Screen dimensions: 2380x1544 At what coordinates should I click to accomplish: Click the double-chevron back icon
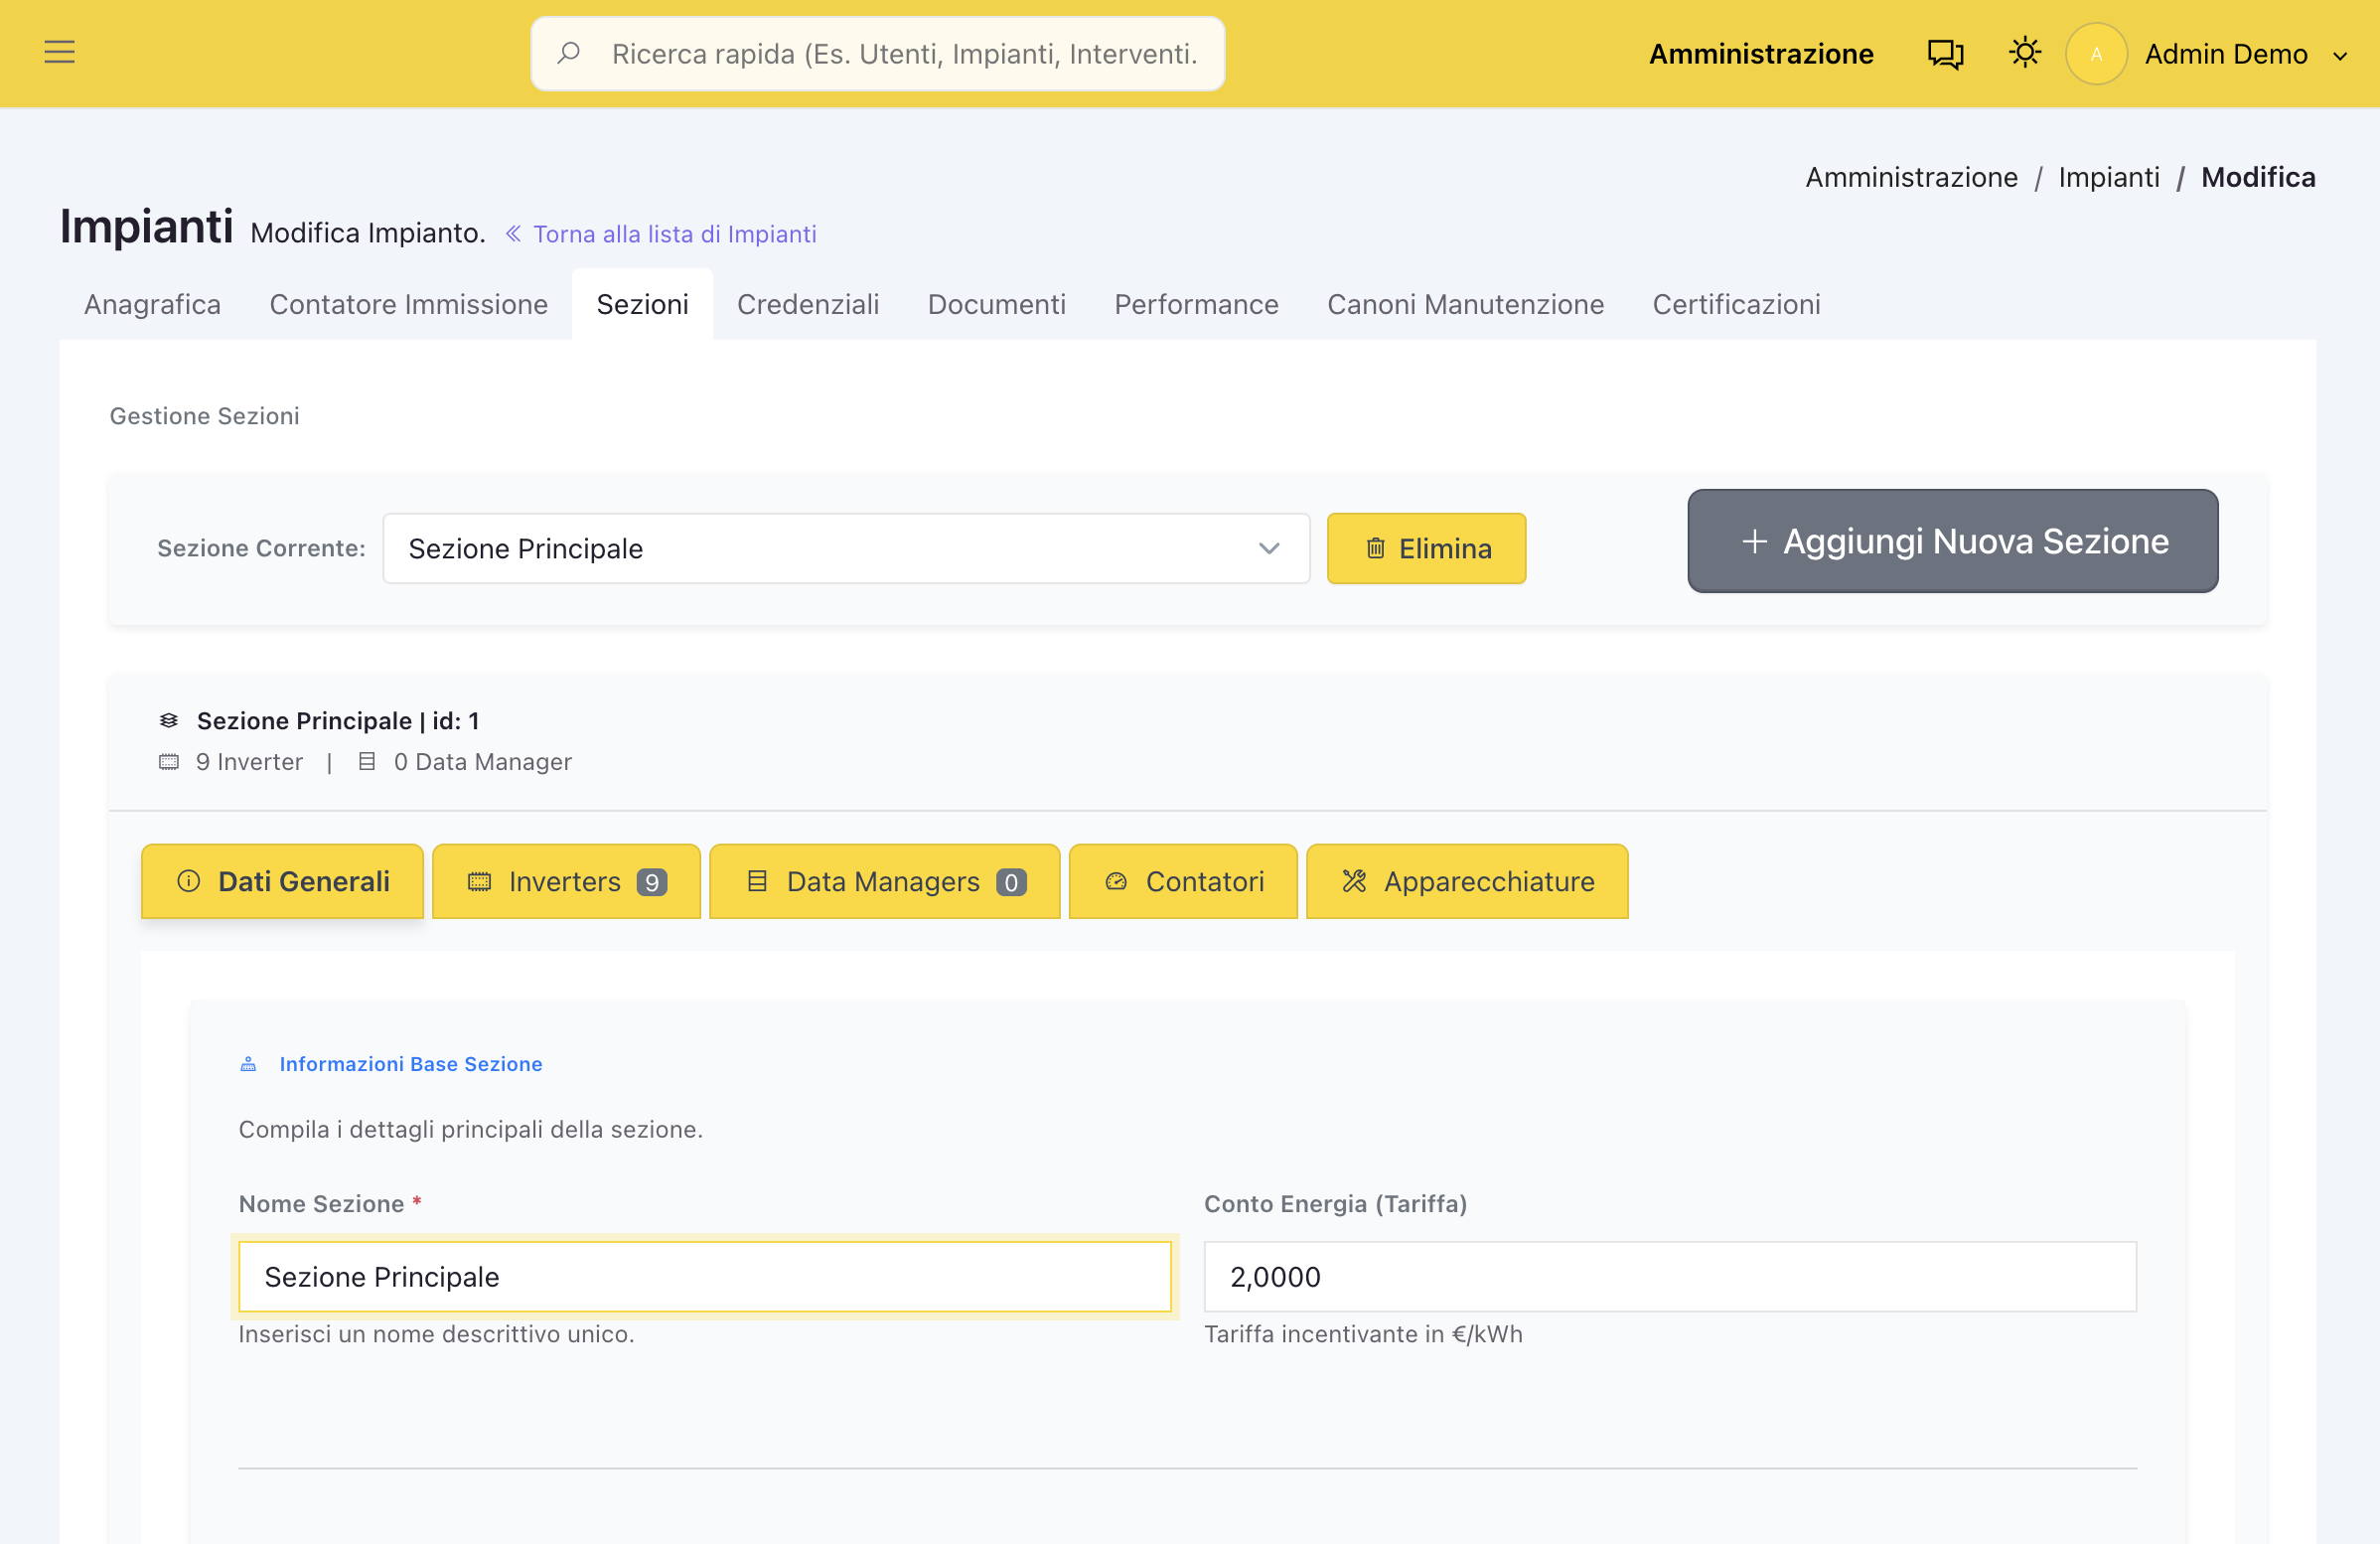coord(513,234)
